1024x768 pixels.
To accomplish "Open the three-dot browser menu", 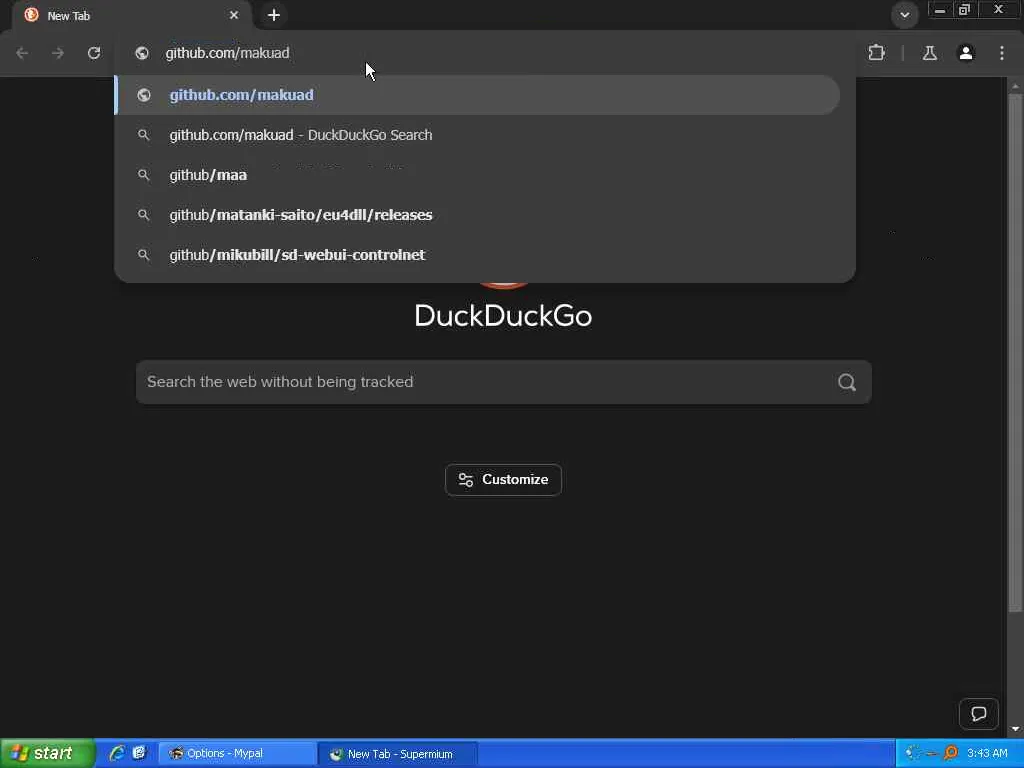I will [x=1002, y=53].
